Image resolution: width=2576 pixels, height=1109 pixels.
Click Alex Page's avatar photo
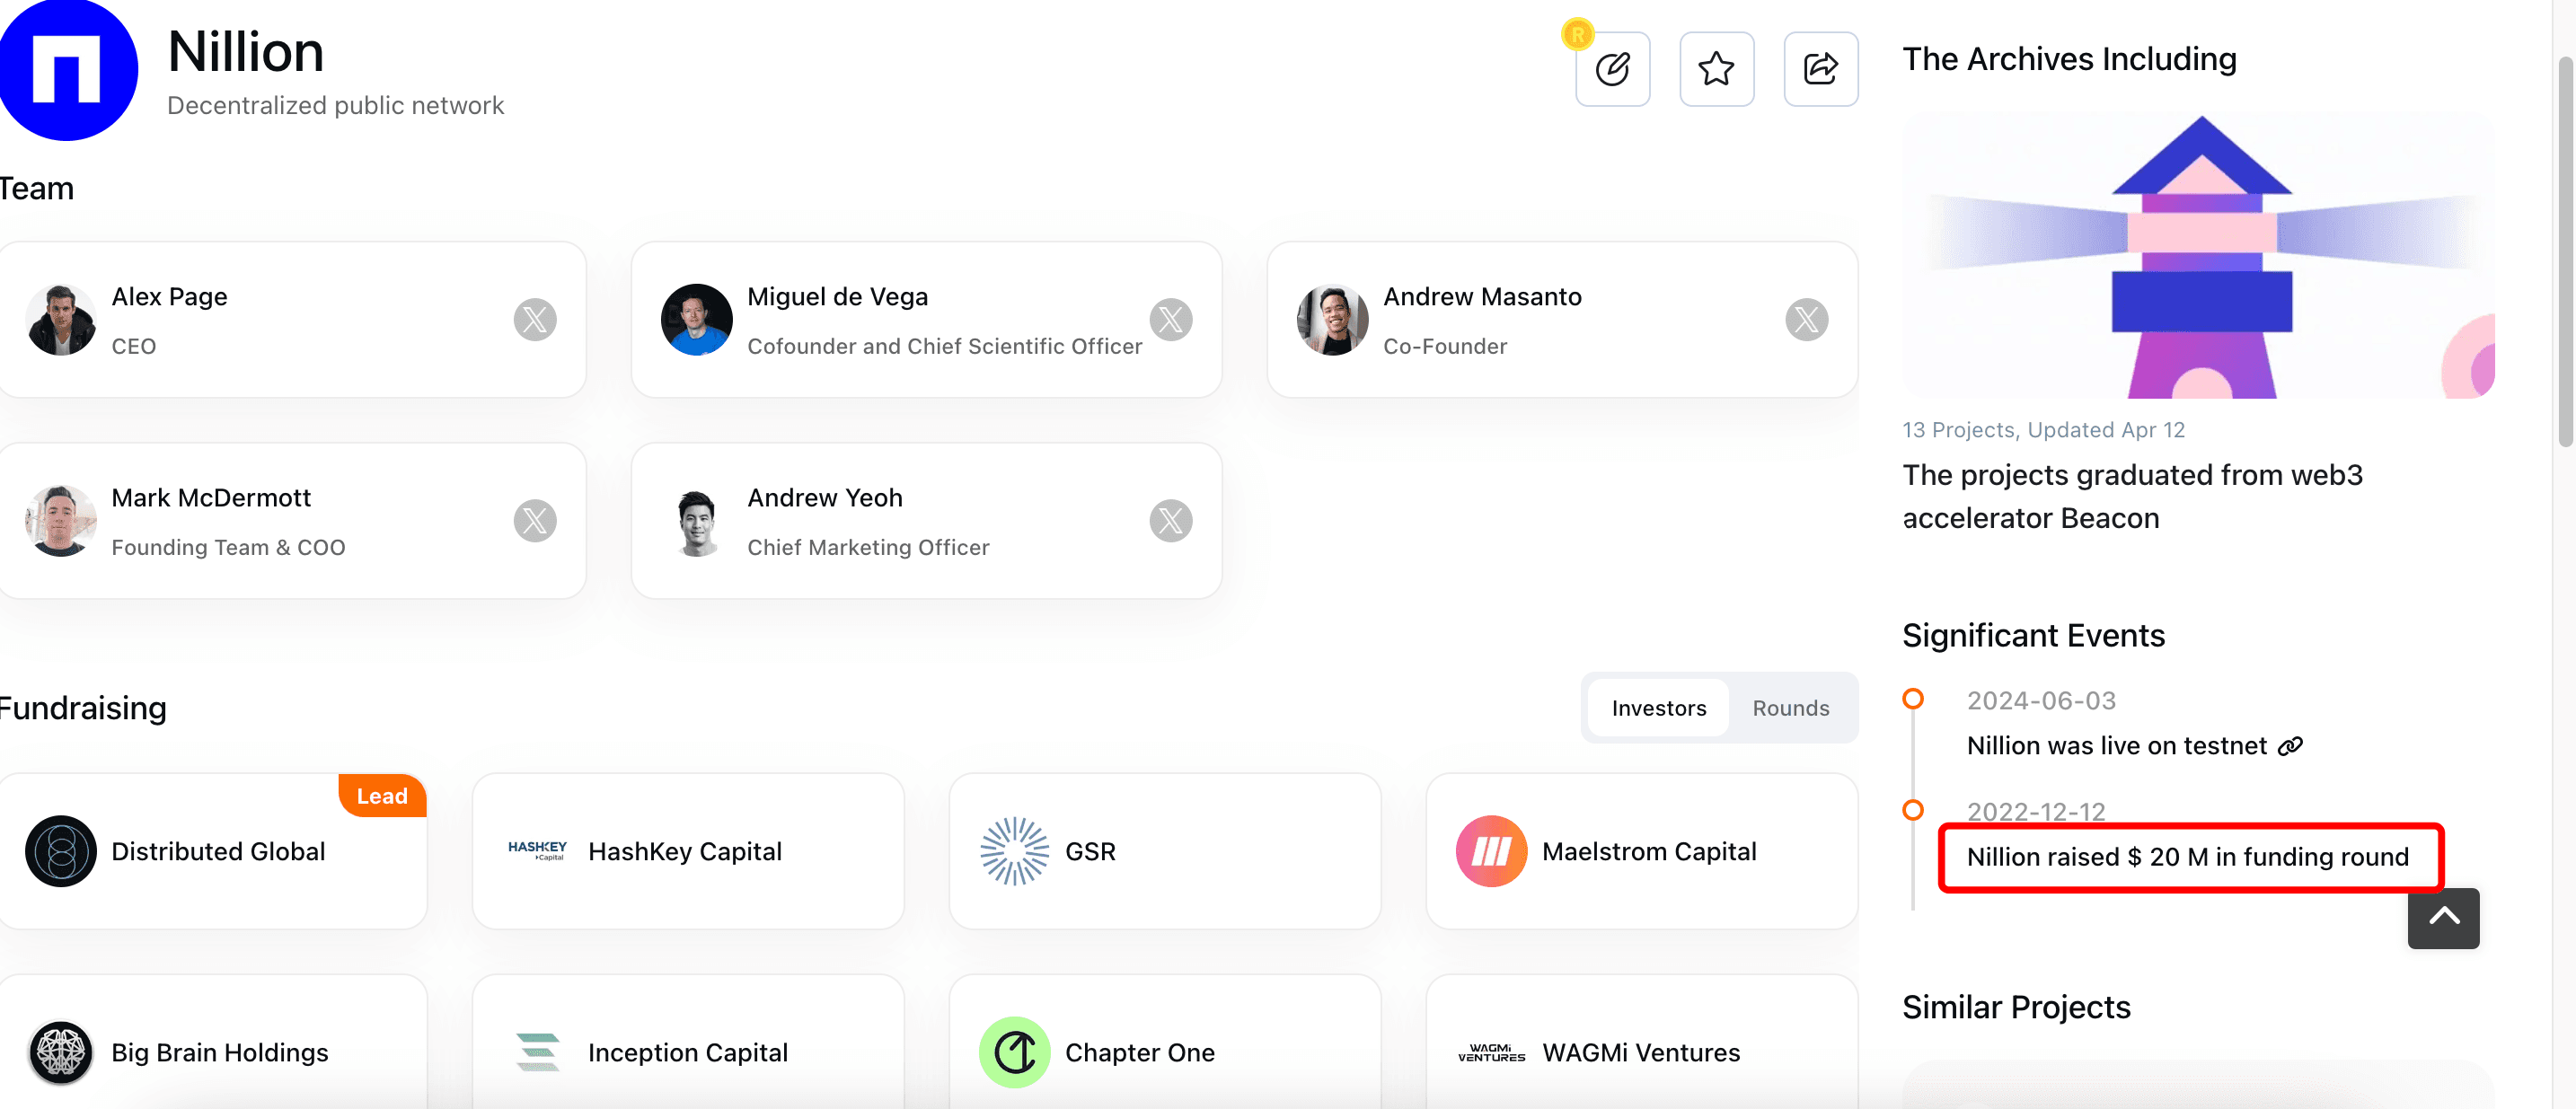pyautogui.click(x=61, y=320)
